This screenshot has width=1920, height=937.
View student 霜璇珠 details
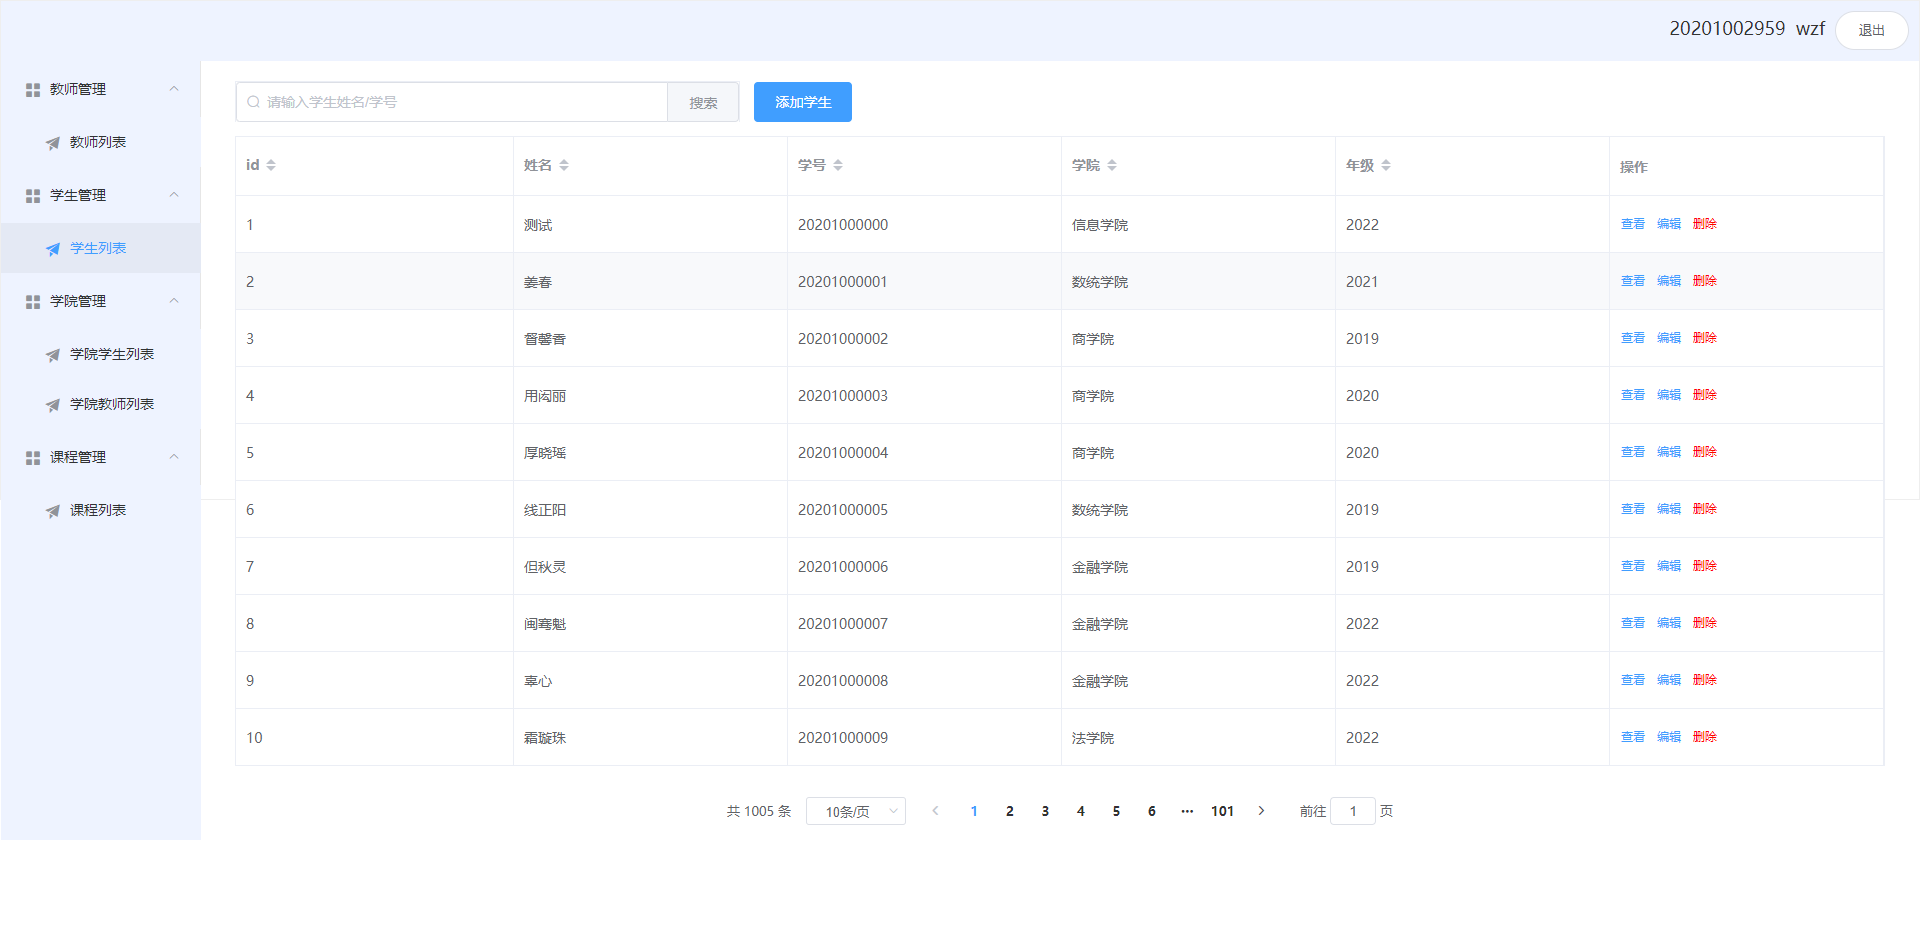1633,737
